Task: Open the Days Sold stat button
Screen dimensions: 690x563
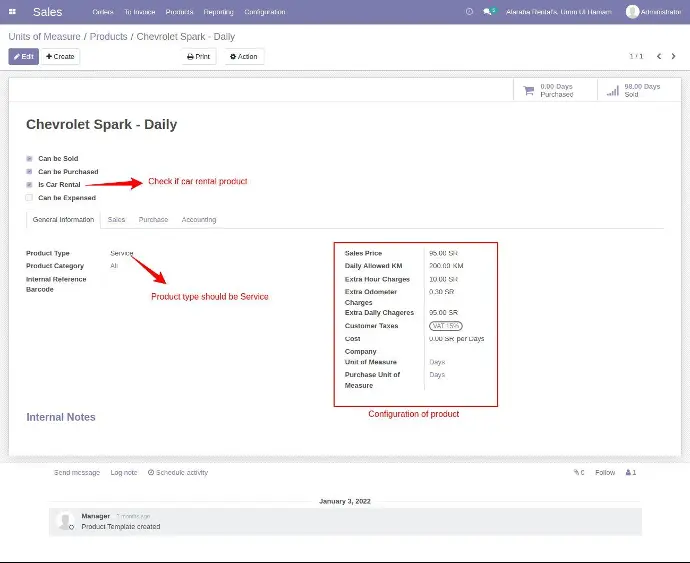Action: 639,90
